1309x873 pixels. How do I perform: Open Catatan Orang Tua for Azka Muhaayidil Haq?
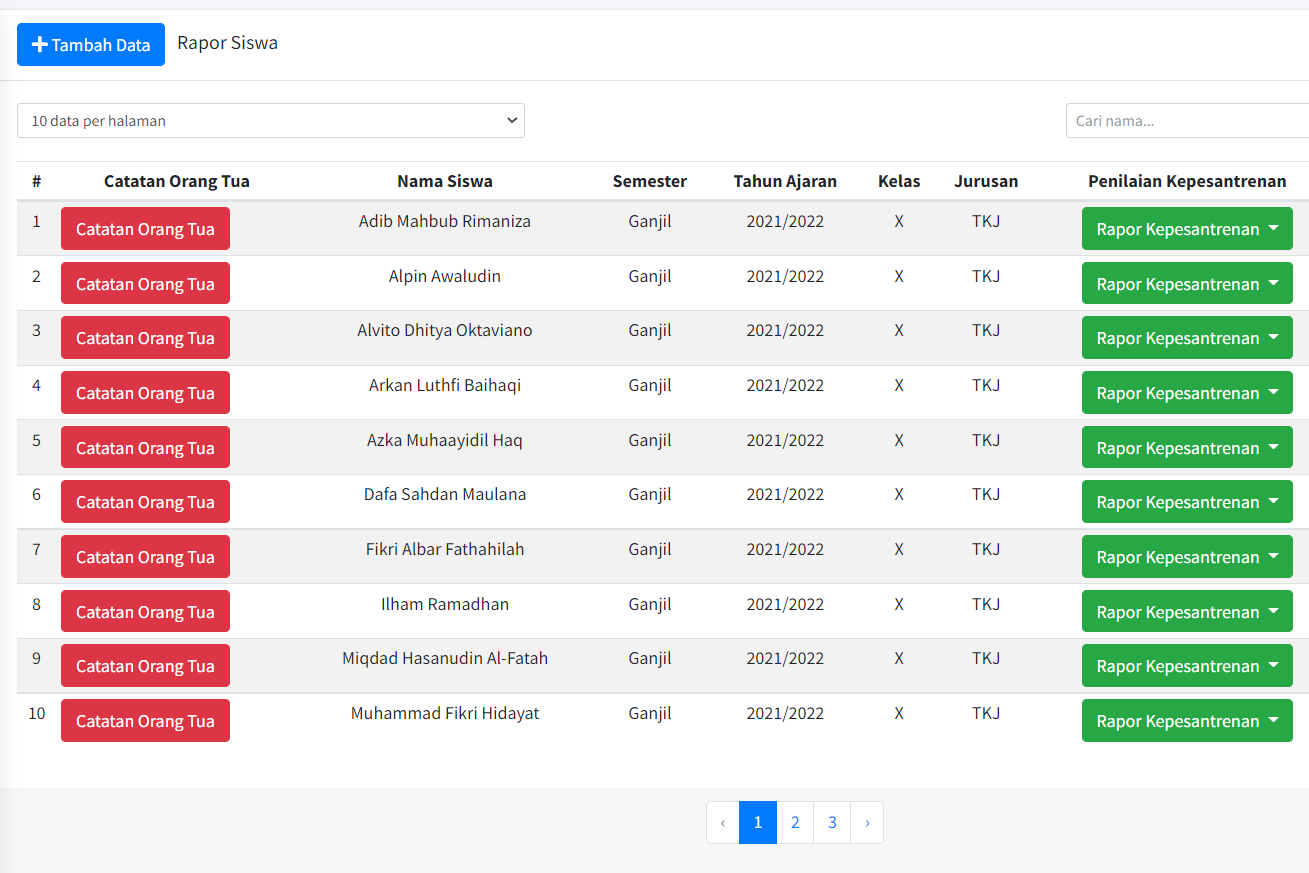click(x=145, y=447)
